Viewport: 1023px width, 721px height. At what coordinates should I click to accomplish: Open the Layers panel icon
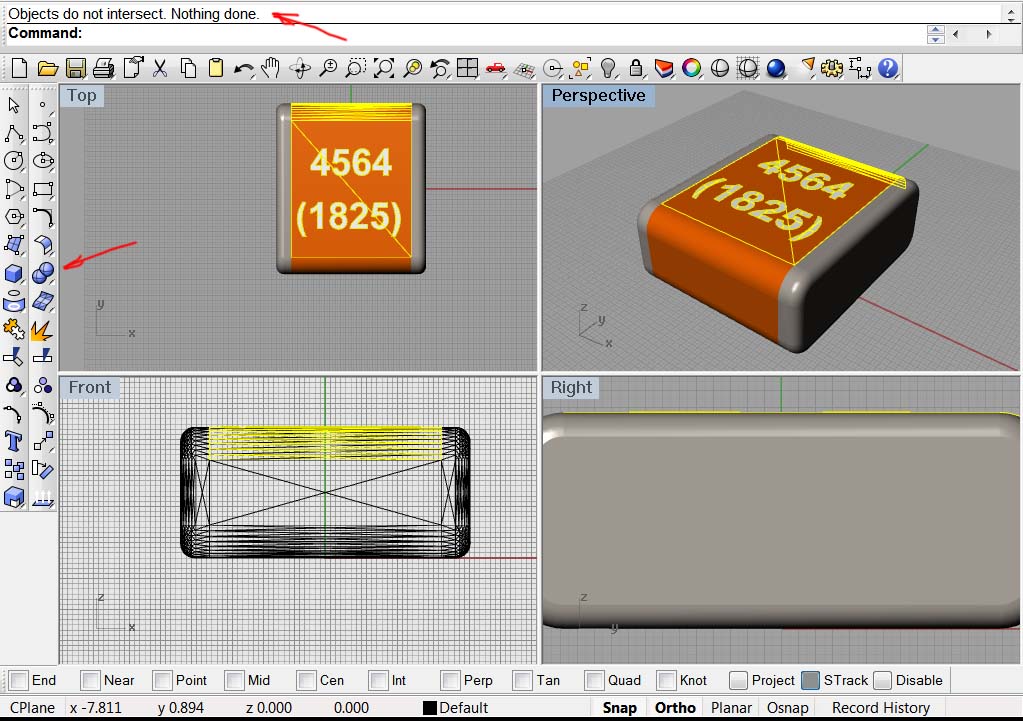coord(664,68)
